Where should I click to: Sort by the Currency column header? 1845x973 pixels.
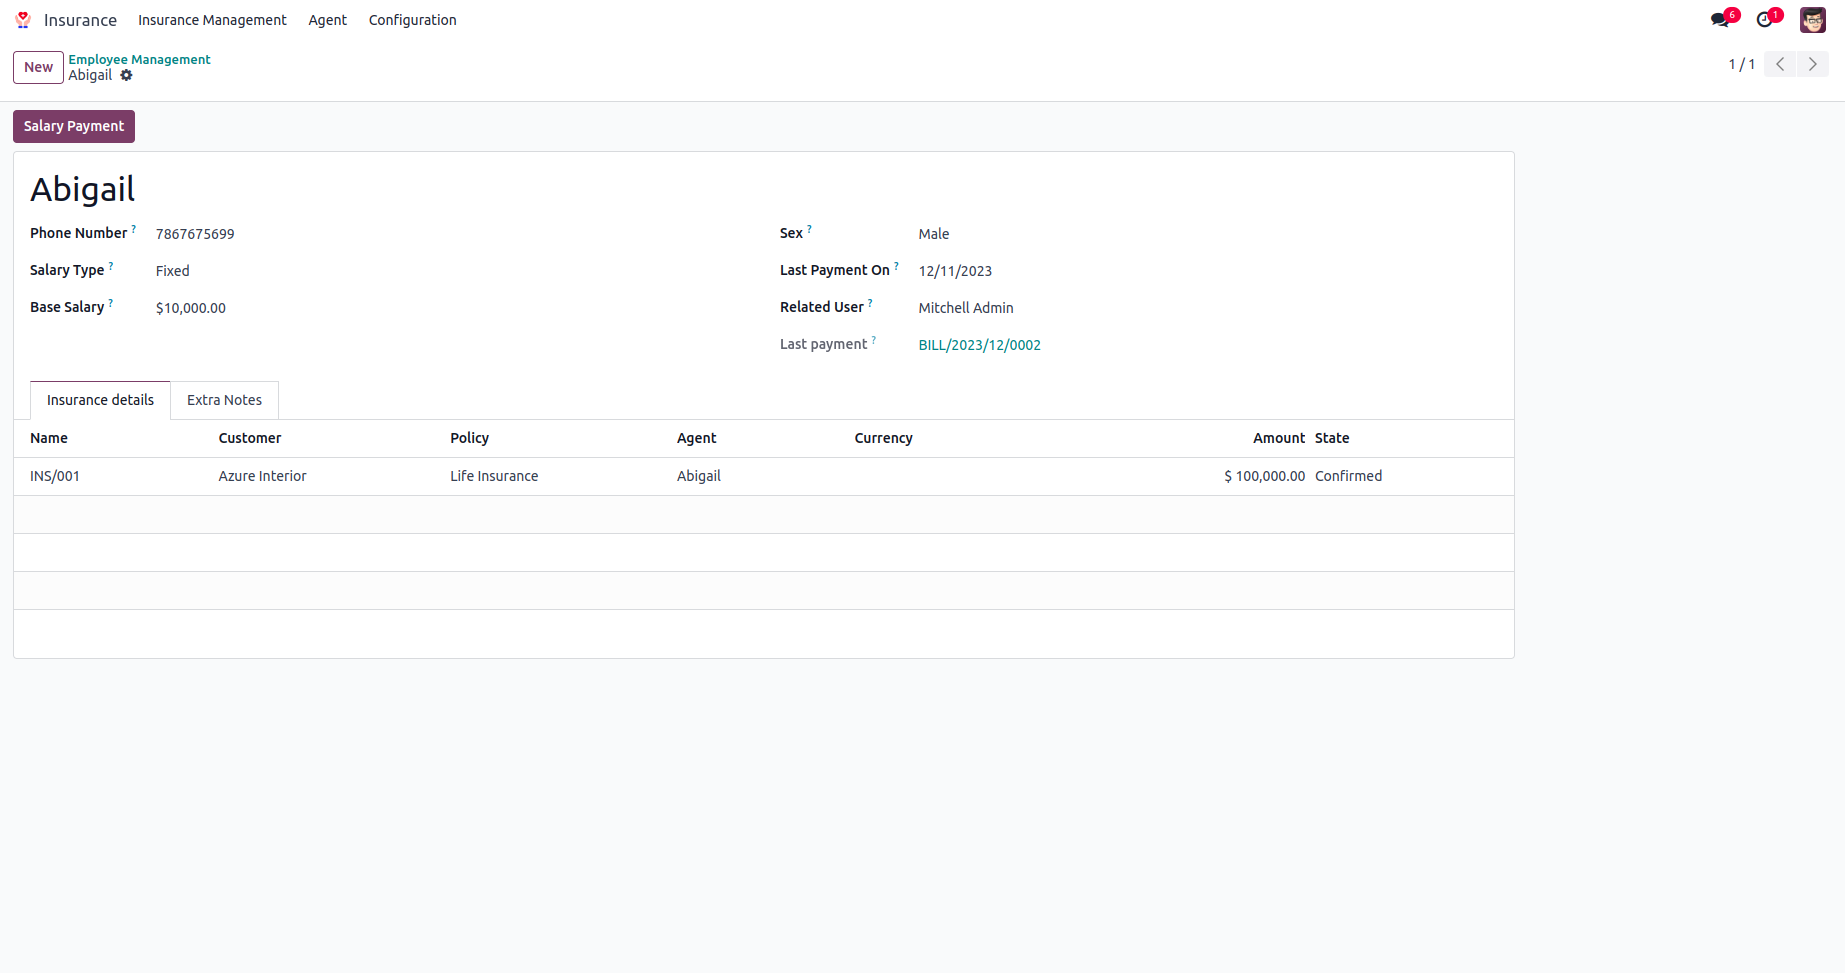coord(883,438)
